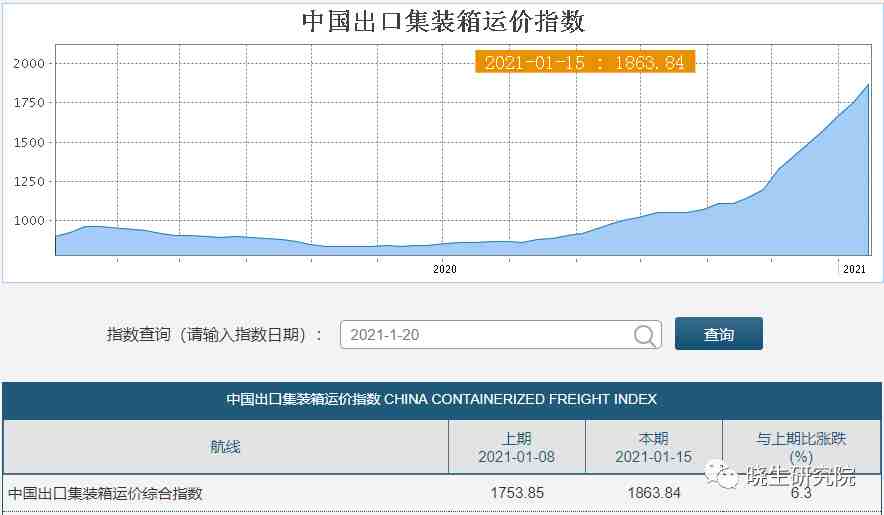Viewport: 884px width, 515px height.
Task: Click the 上期 2021-01-08 column header
Action: (517, 447)
